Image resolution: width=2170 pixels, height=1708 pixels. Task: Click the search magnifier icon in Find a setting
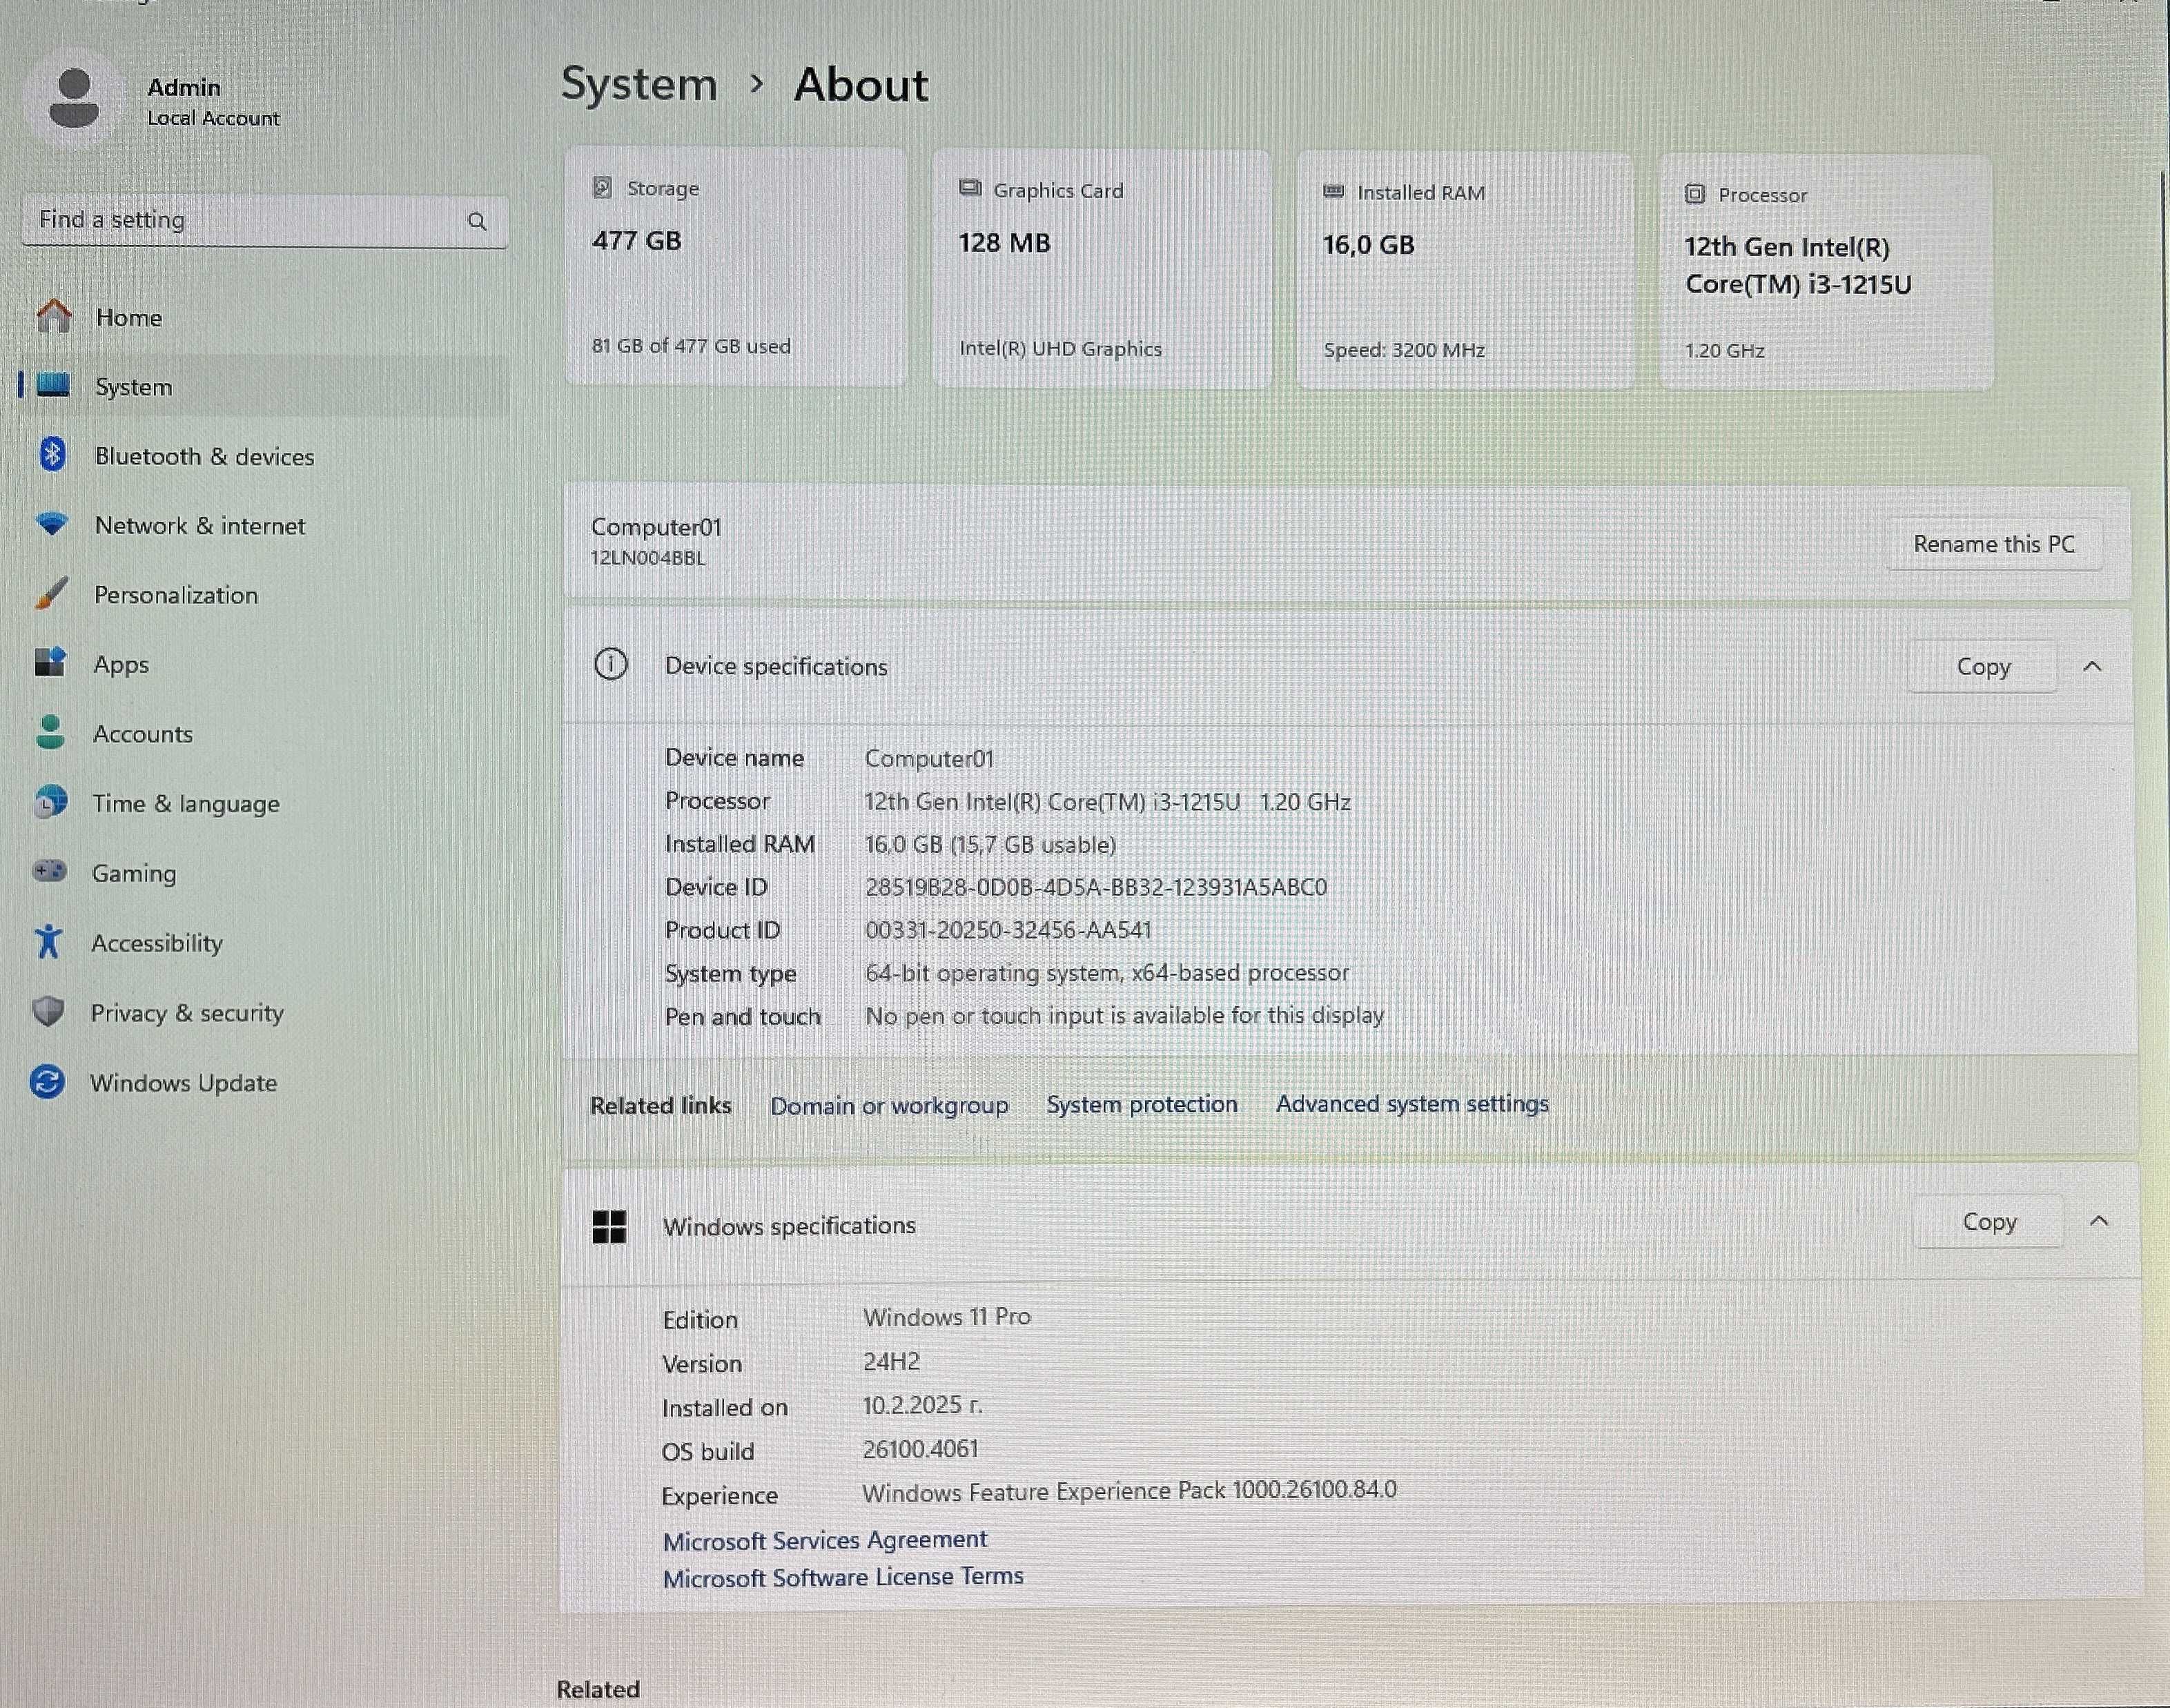477,221
